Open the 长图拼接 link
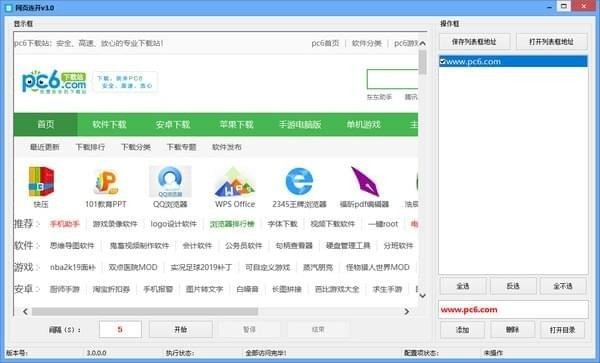The height and width of the screenshot is (363, 600). click(287, 289)
